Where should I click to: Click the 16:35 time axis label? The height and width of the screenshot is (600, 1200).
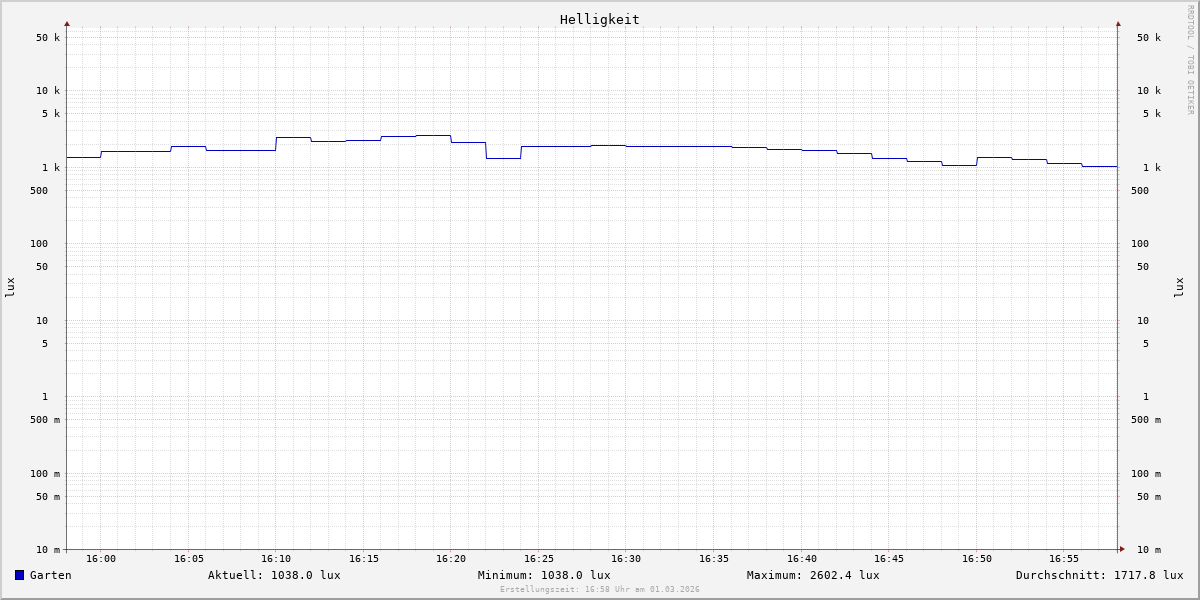(x=714, y=559)
